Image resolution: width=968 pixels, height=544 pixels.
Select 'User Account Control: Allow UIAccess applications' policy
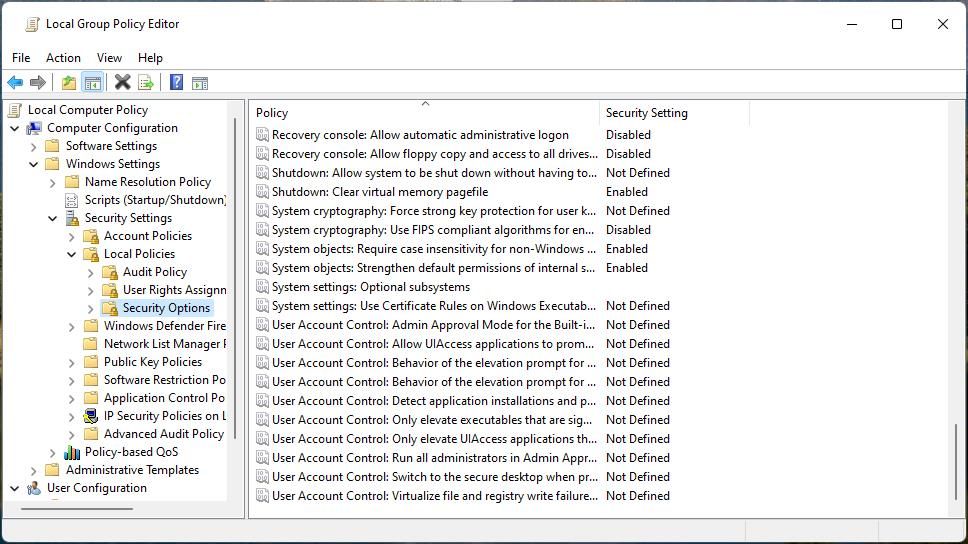tap(433, 344)
